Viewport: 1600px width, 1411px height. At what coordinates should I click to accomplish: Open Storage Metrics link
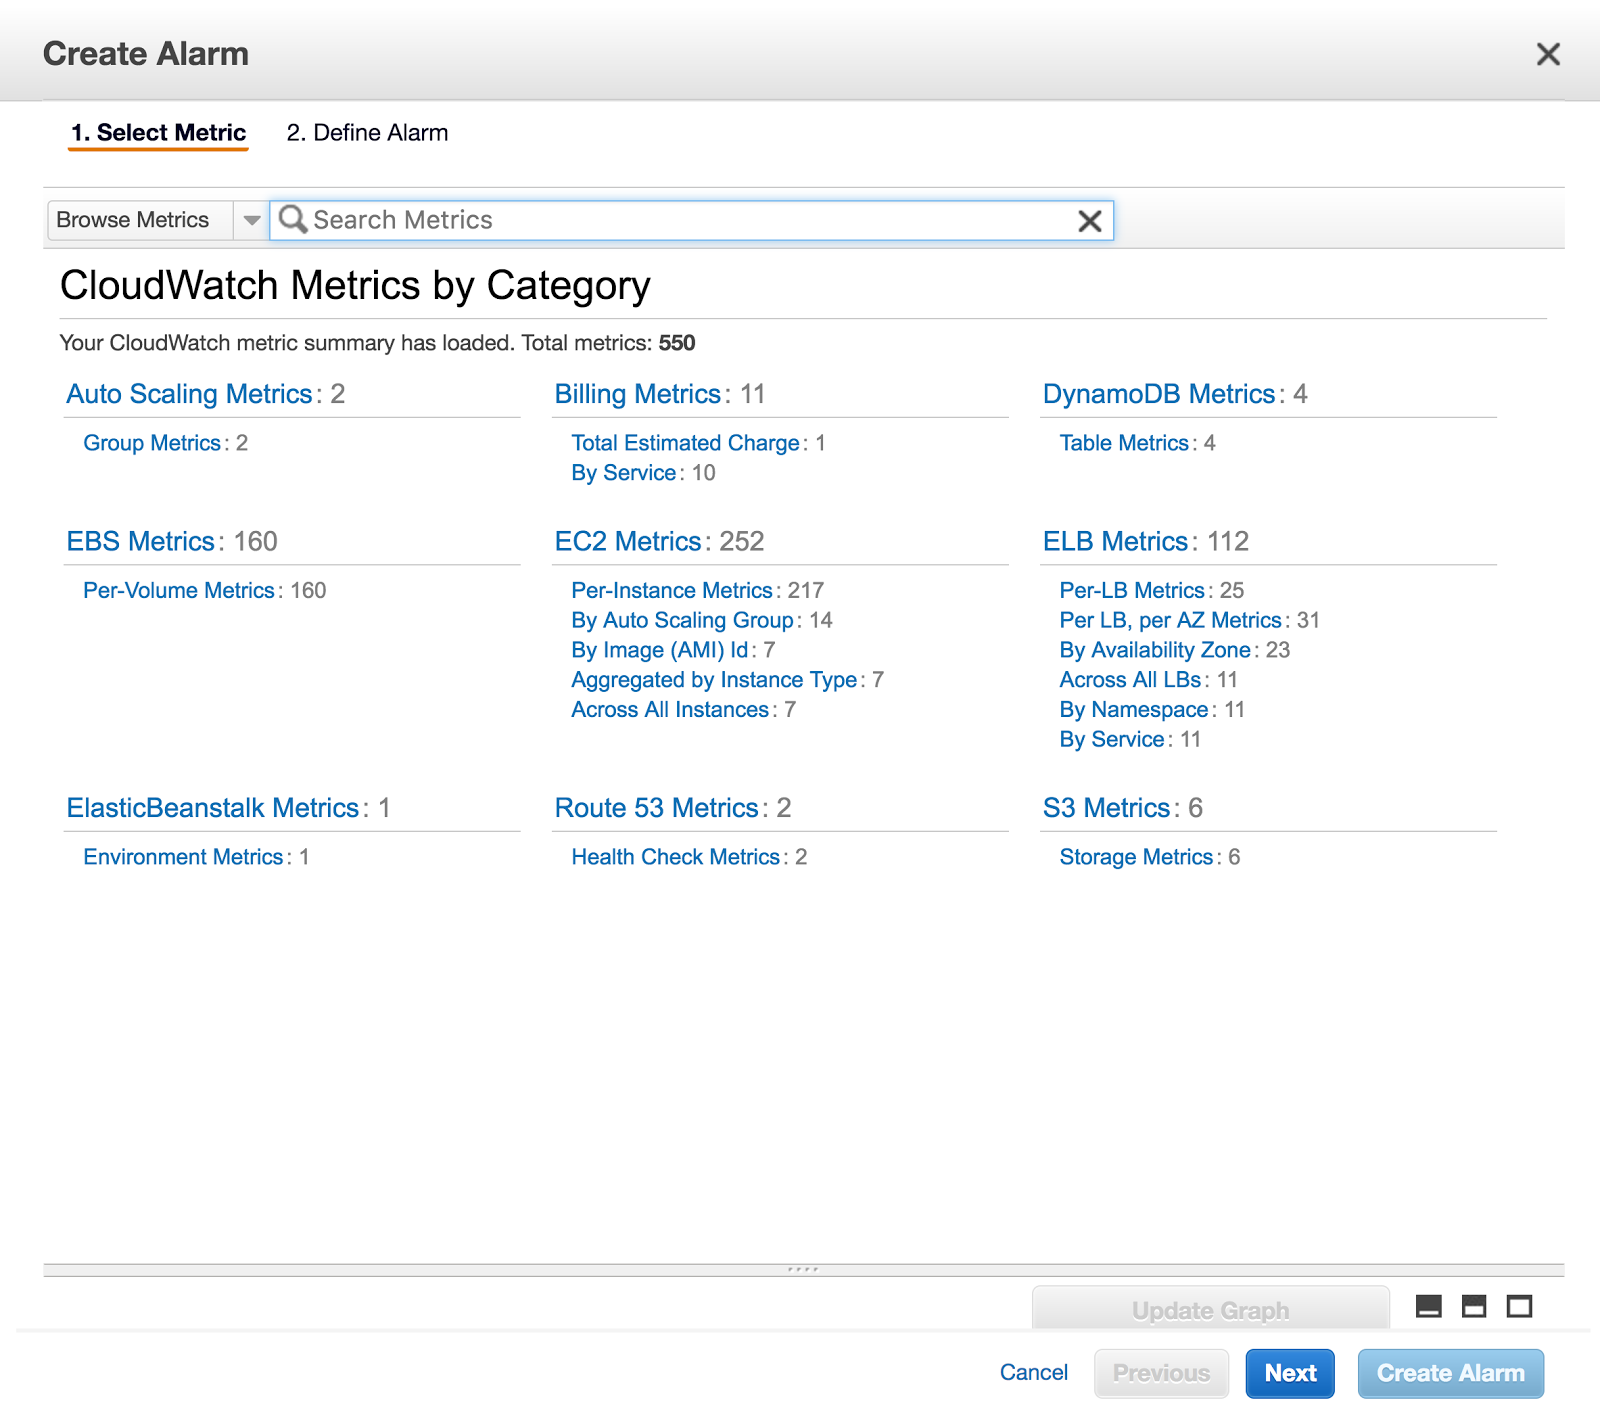coord(1136,857)
